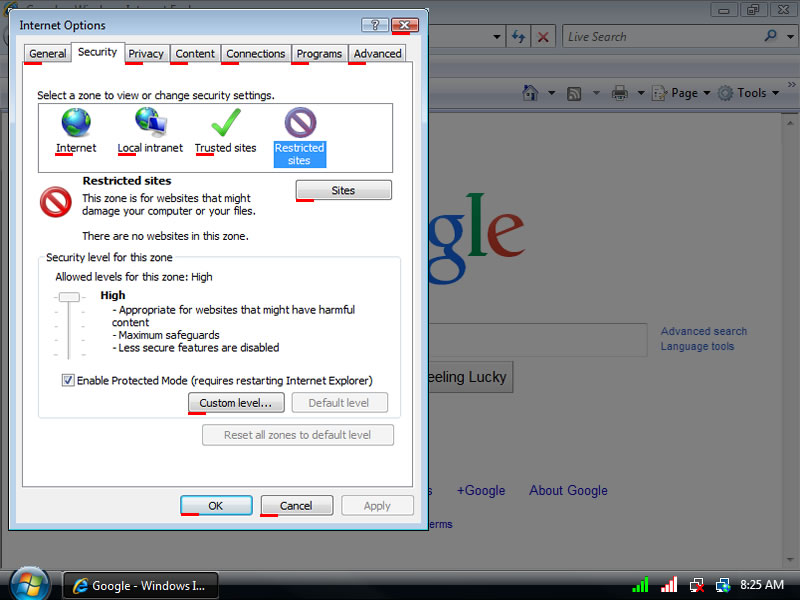Select the Local intranet zone icon
Screen dimensions: 800x600
point(150,123)
